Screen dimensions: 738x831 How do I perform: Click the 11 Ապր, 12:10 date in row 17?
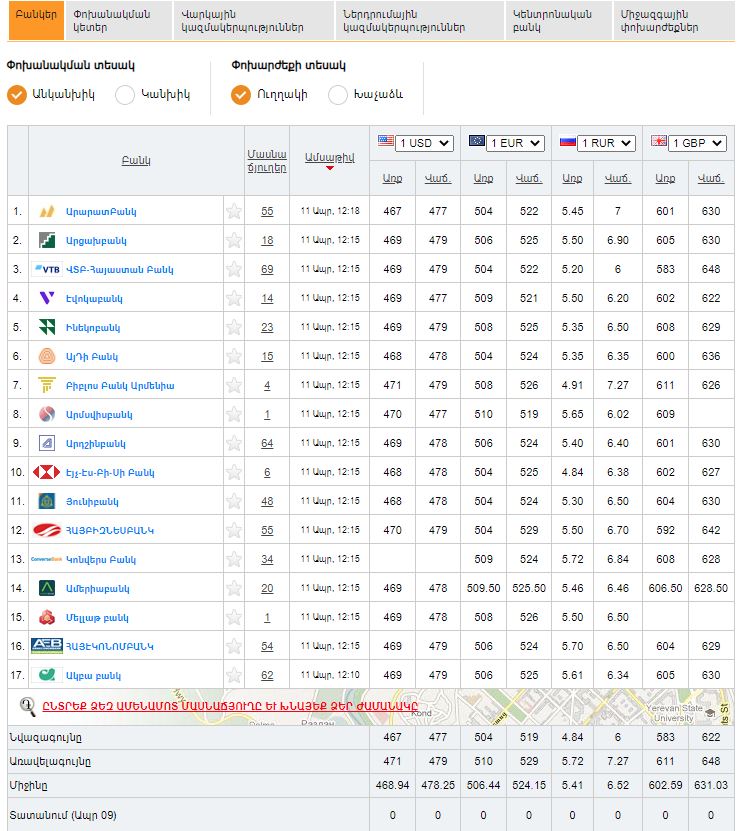click(330, 675)
